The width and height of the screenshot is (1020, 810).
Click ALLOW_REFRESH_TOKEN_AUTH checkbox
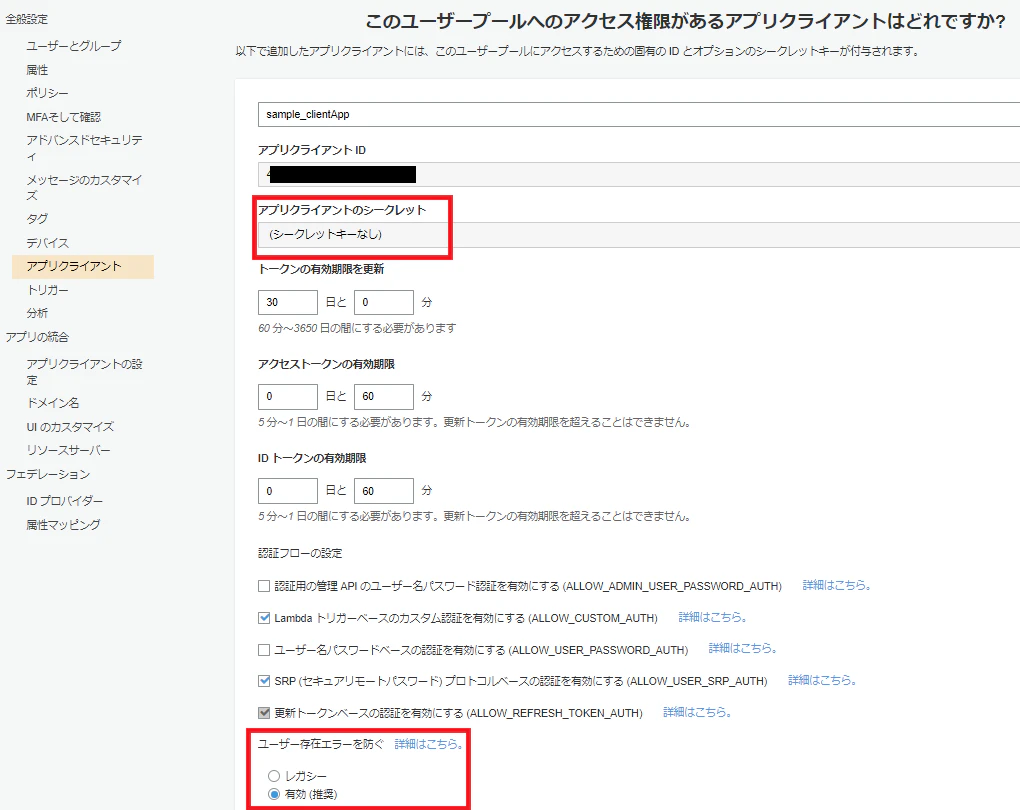(264, 713)
